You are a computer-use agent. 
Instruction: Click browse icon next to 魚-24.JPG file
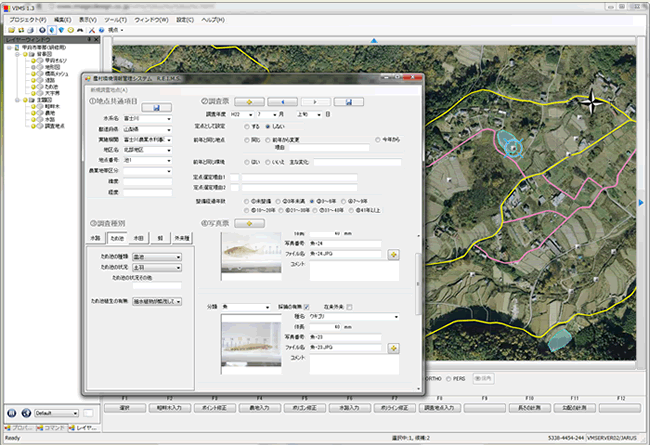tap(394, 255)
